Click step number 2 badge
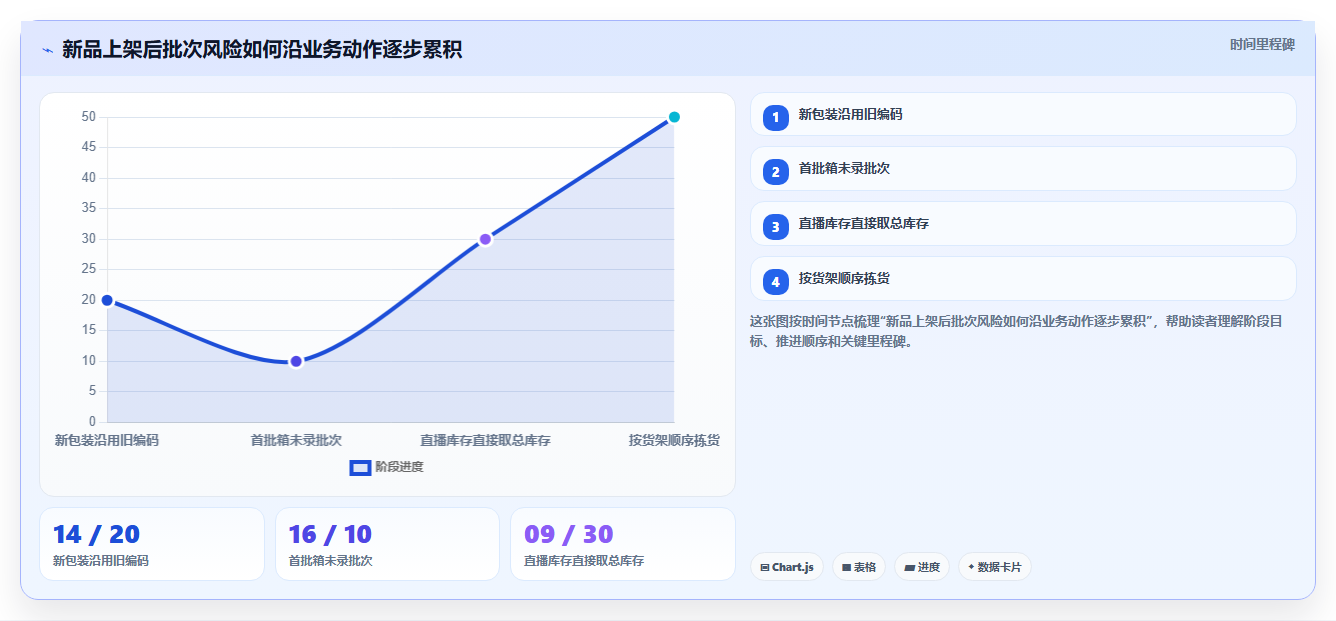 [x=775, y=172]
